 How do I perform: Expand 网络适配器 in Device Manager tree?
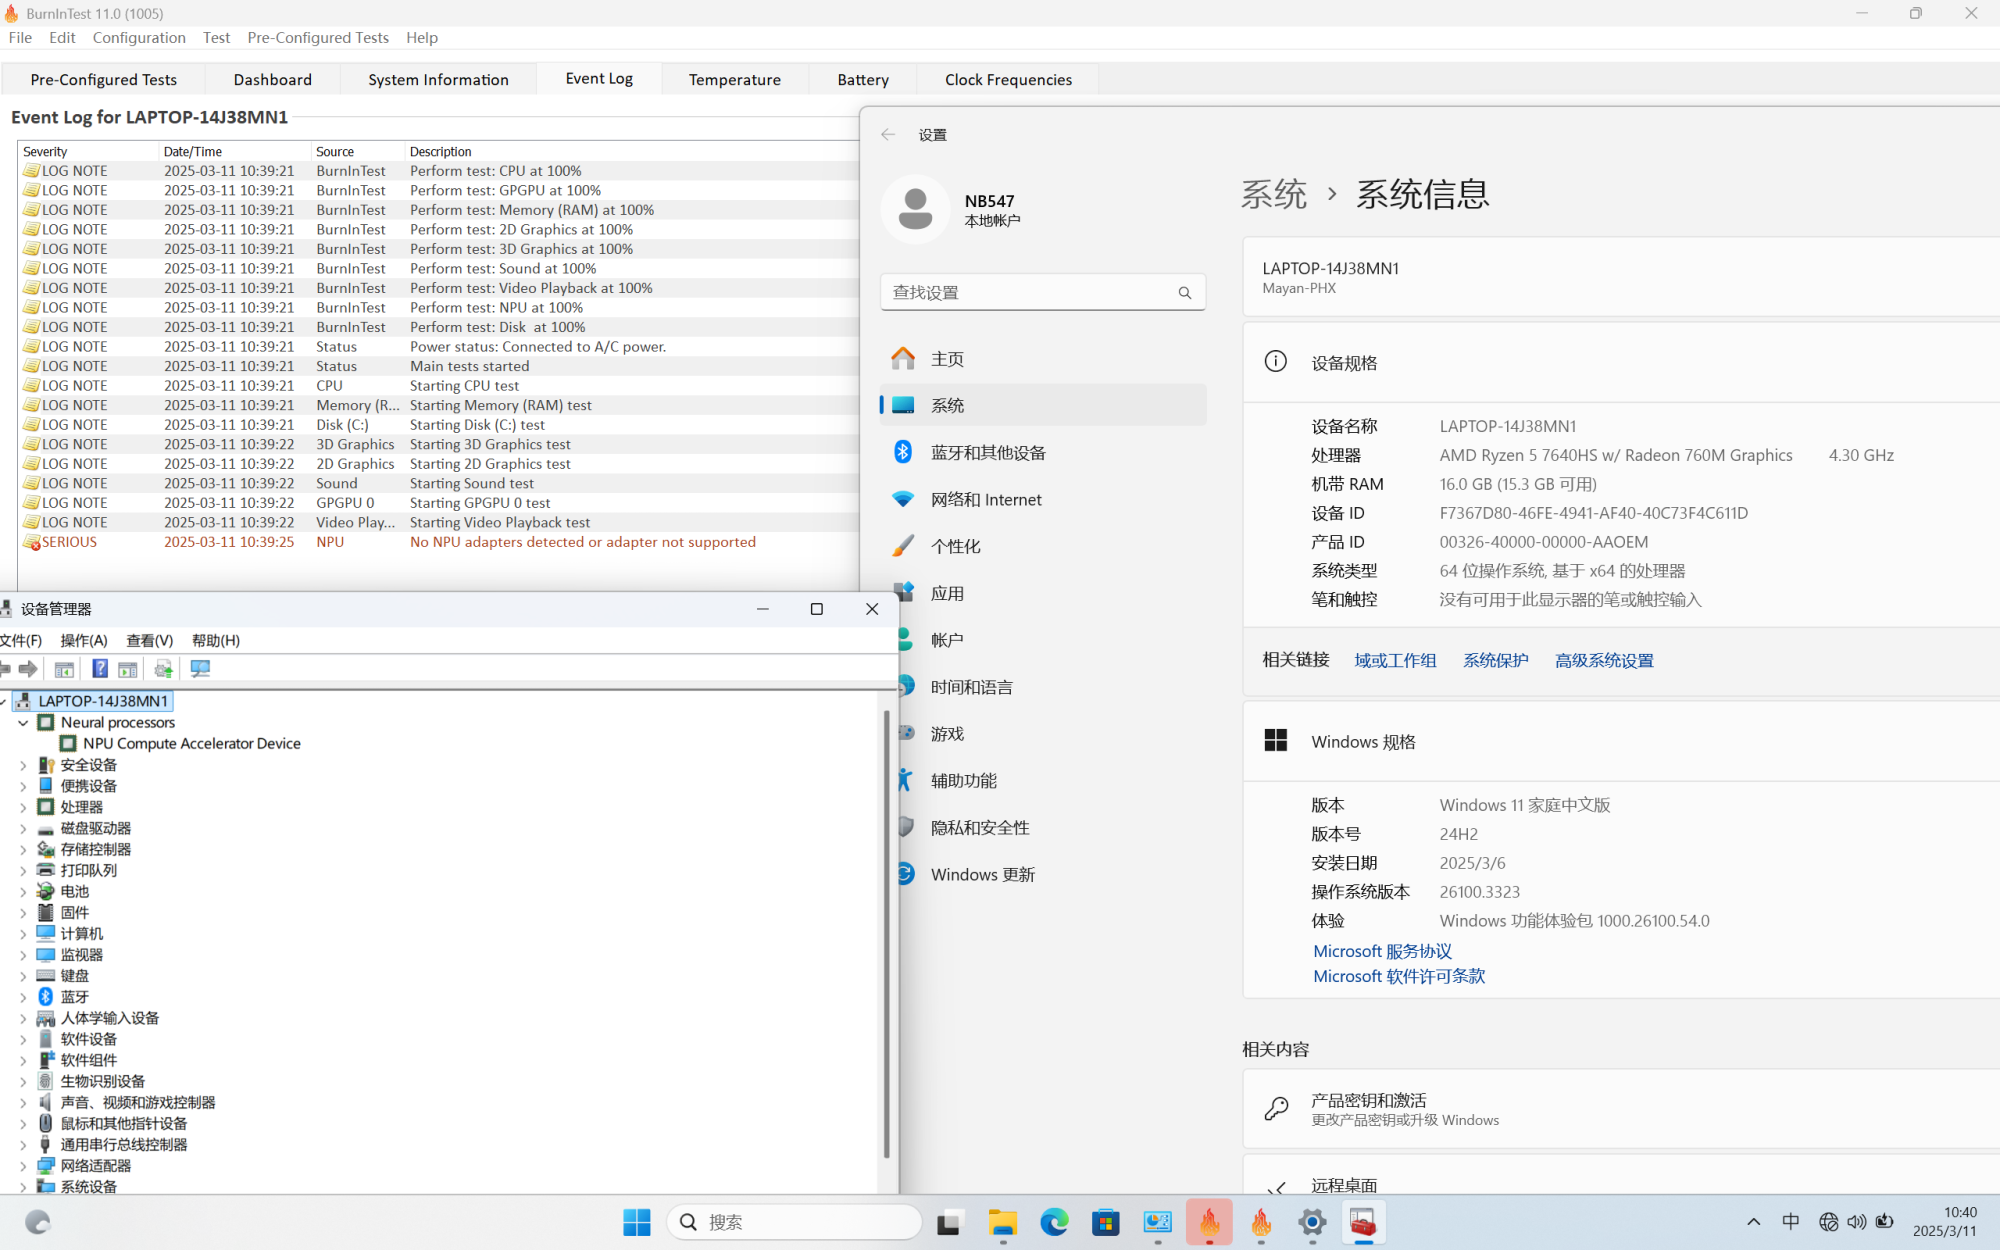click(23, 1166)
